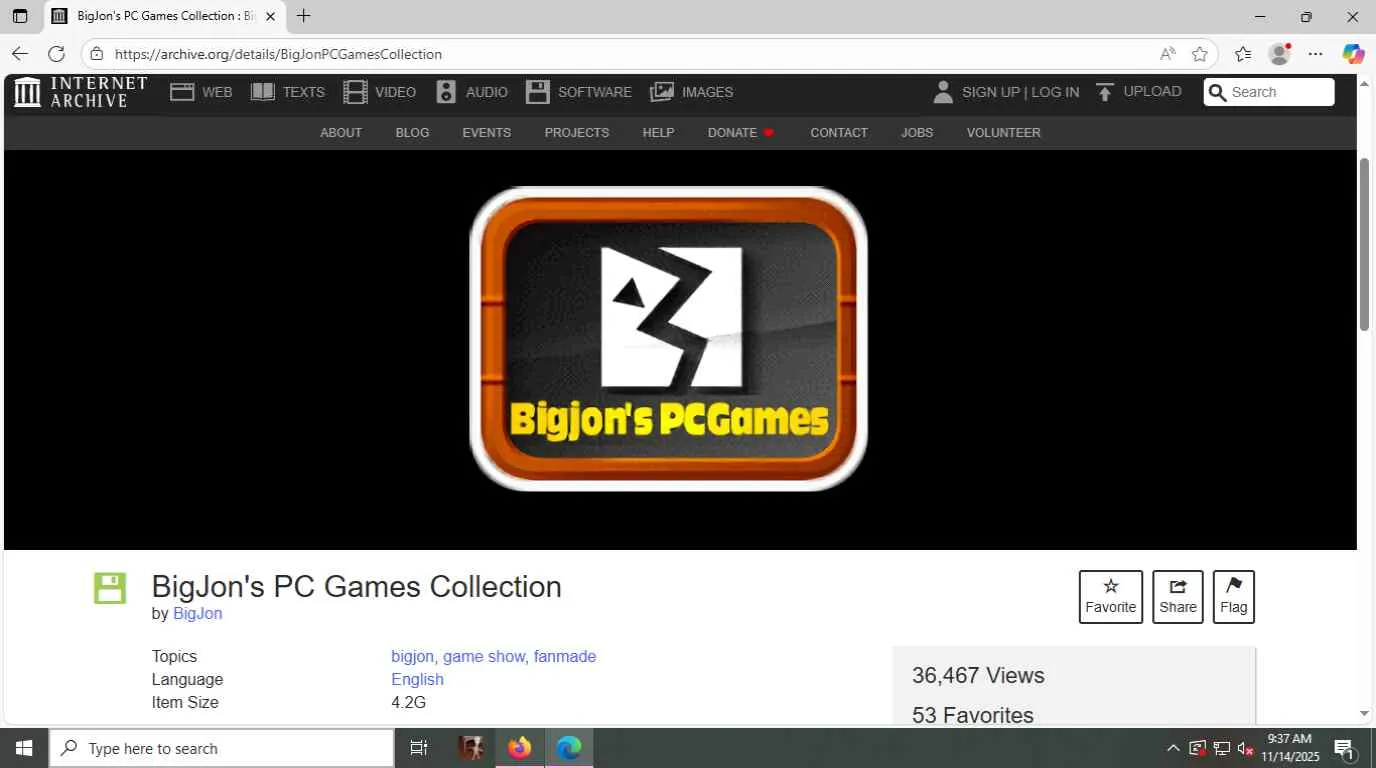Click the green floppy disk software icon
The height and width of the screenshot is (768, 1376).
point(110,588)
